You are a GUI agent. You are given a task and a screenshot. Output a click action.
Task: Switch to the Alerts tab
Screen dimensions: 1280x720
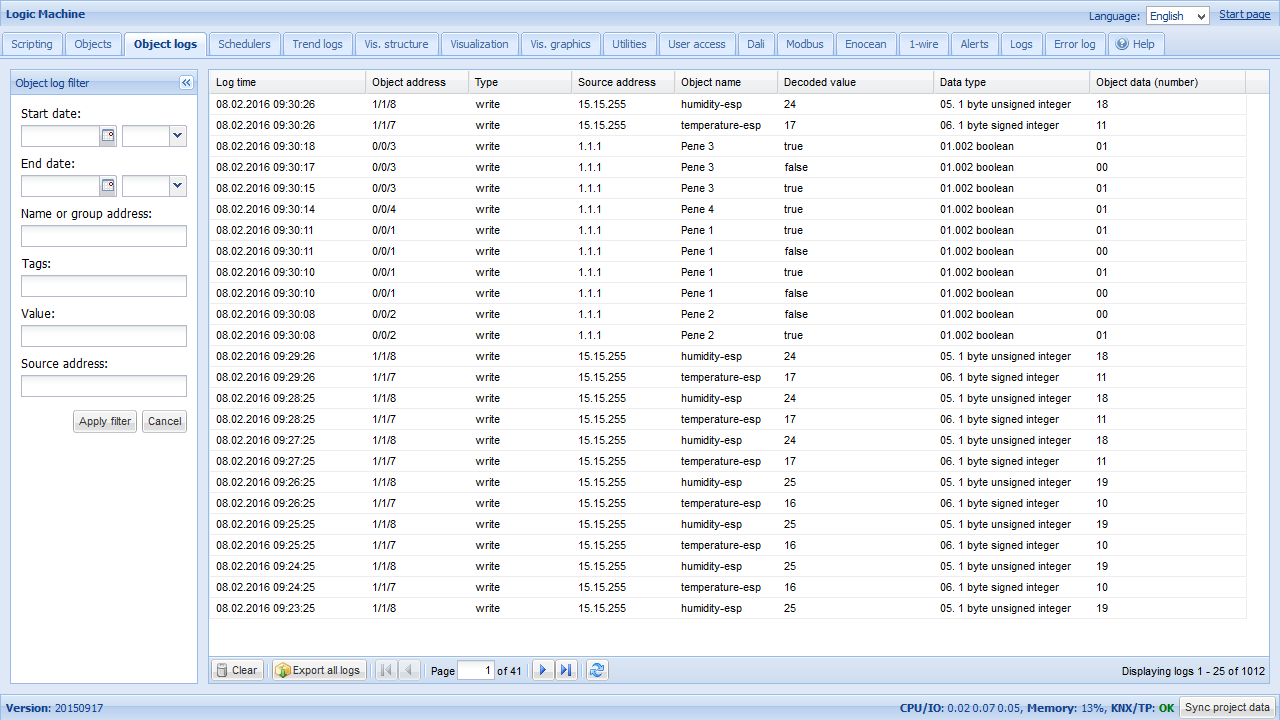coord(974,44)
